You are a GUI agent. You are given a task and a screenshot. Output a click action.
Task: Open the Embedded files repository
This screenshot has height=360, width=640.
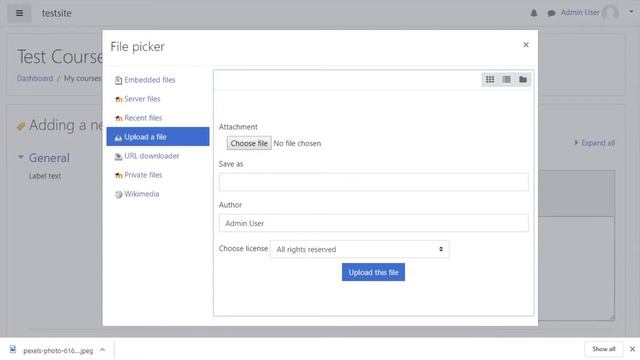coord(149,80)
